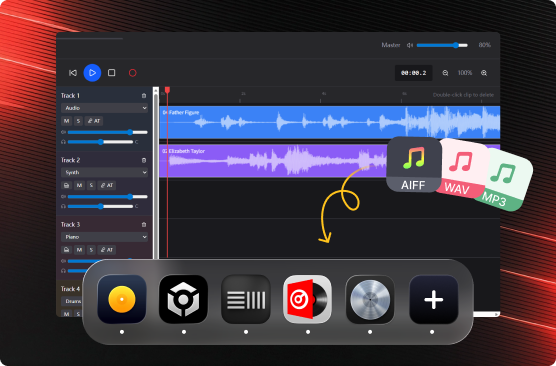This screenshot has width=556, height=366.
Task: Click the Track 2 volume speaker icon
Action: 63,197
